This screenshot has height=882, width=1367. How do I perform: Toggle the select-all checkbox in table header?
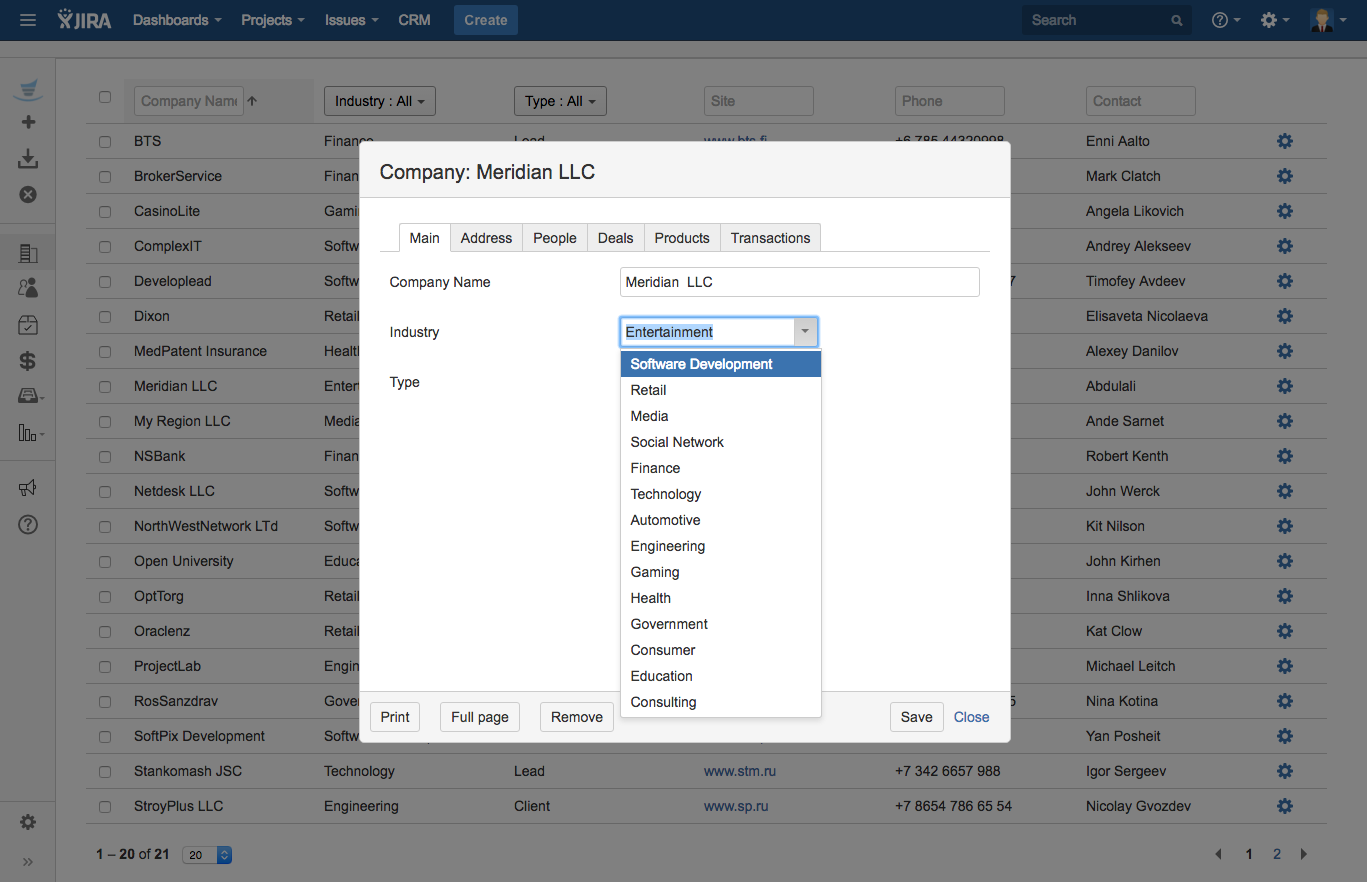[105, 97]
